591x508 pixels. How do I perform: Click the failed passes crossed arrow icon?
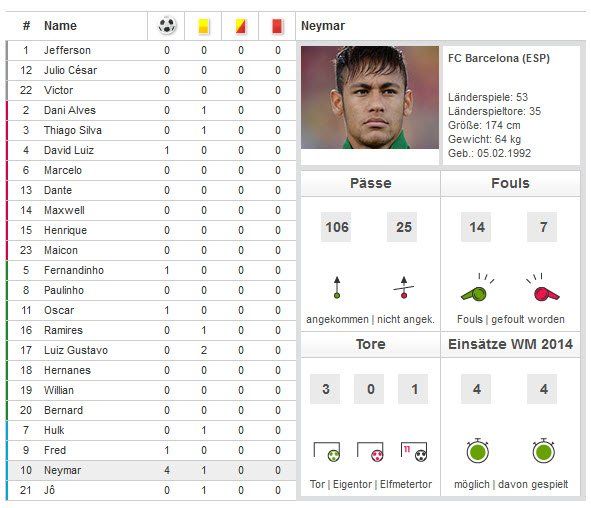[404, 288]
